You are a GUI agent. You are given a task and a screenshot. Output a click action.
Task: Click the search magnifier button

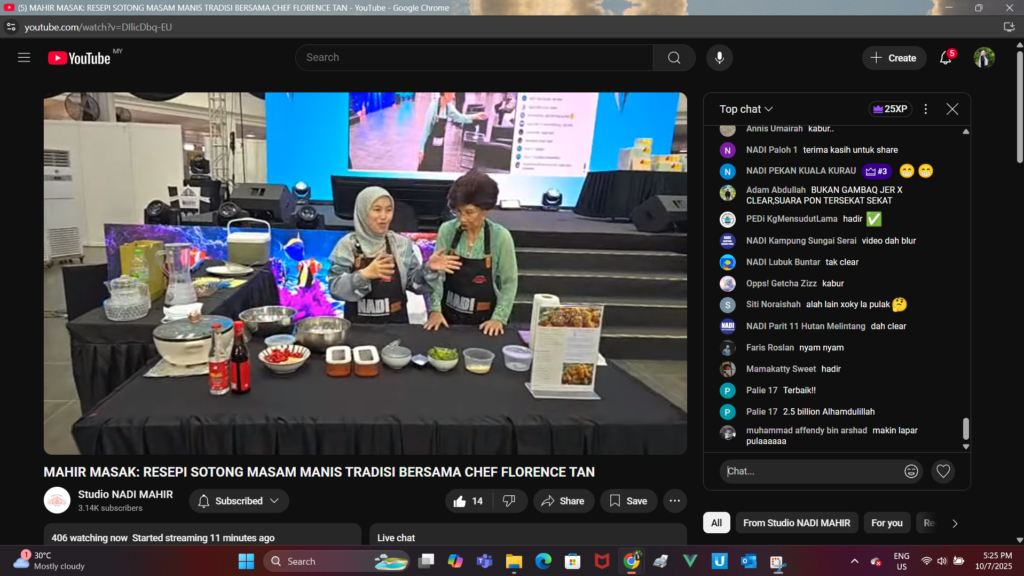[674, 58]
